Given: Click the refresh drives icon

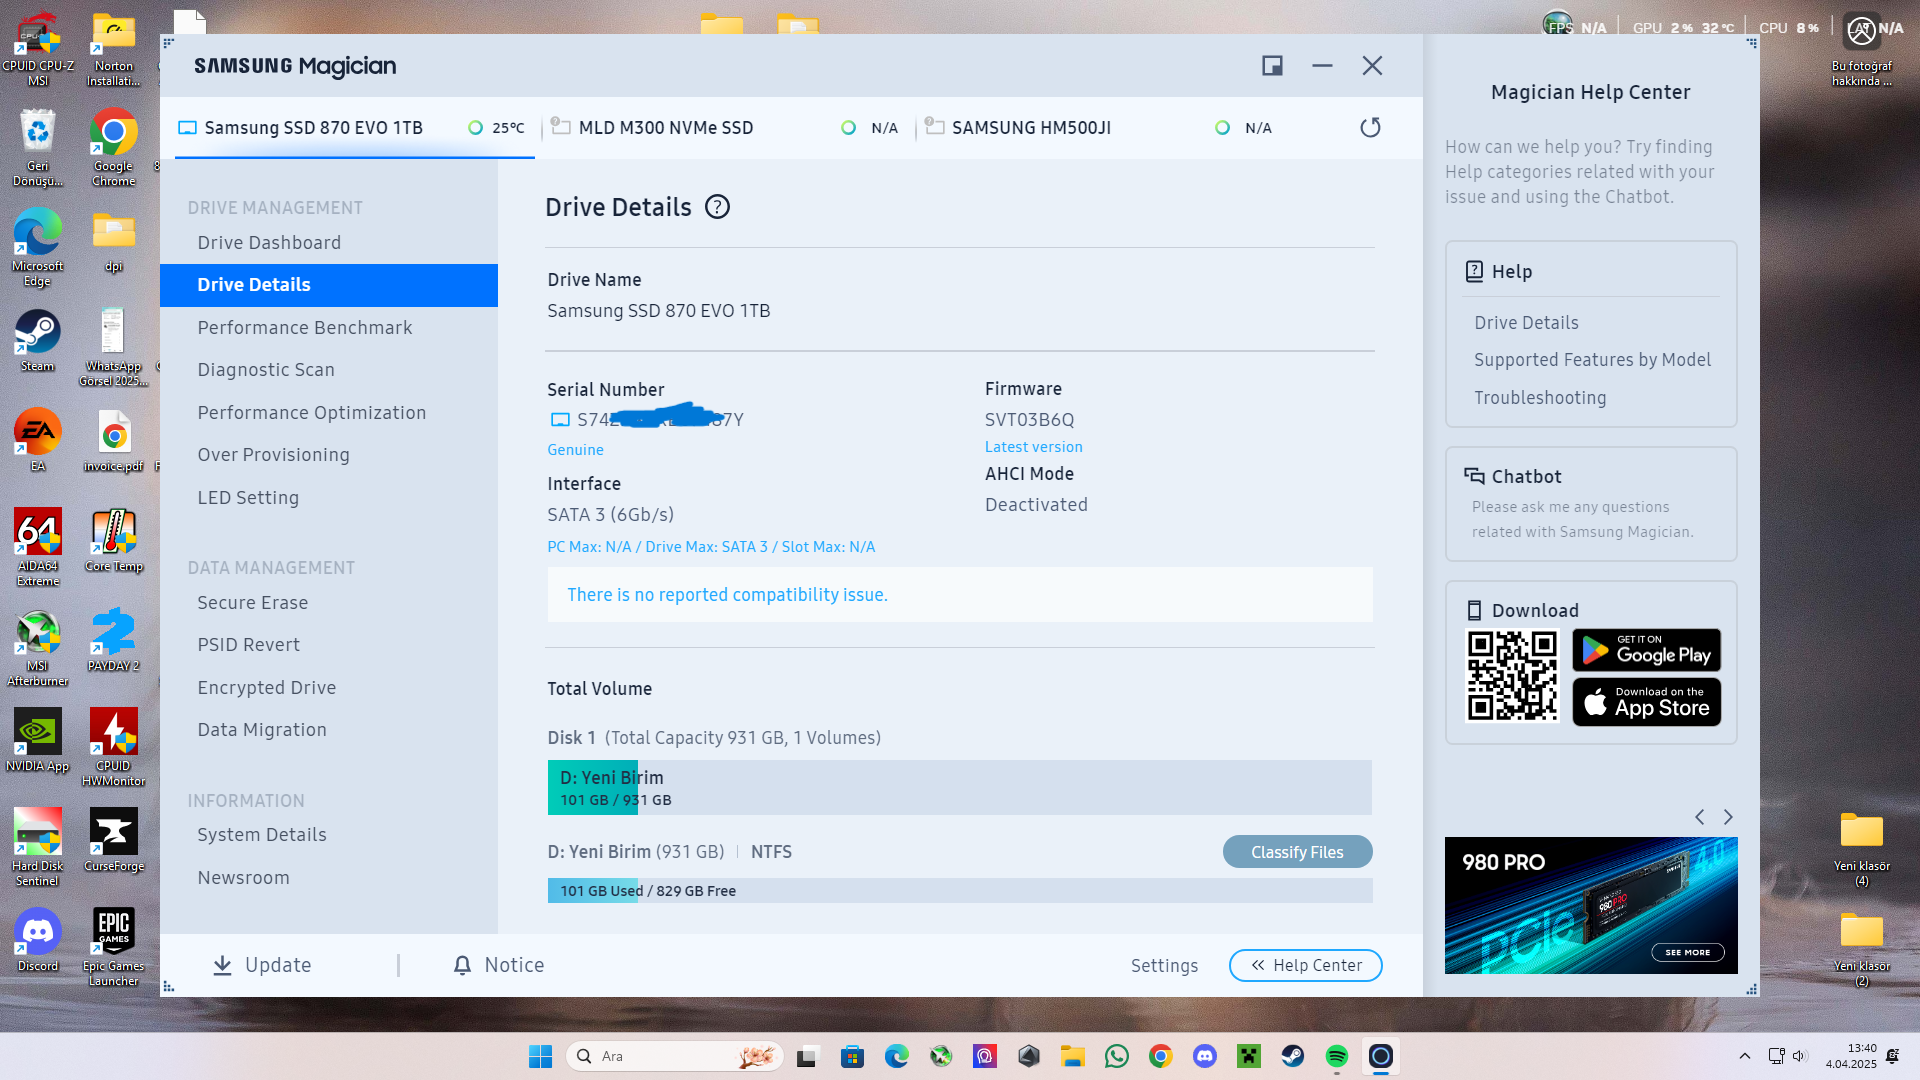Looking at the screenshot, I should click(x=1370, y=128).
